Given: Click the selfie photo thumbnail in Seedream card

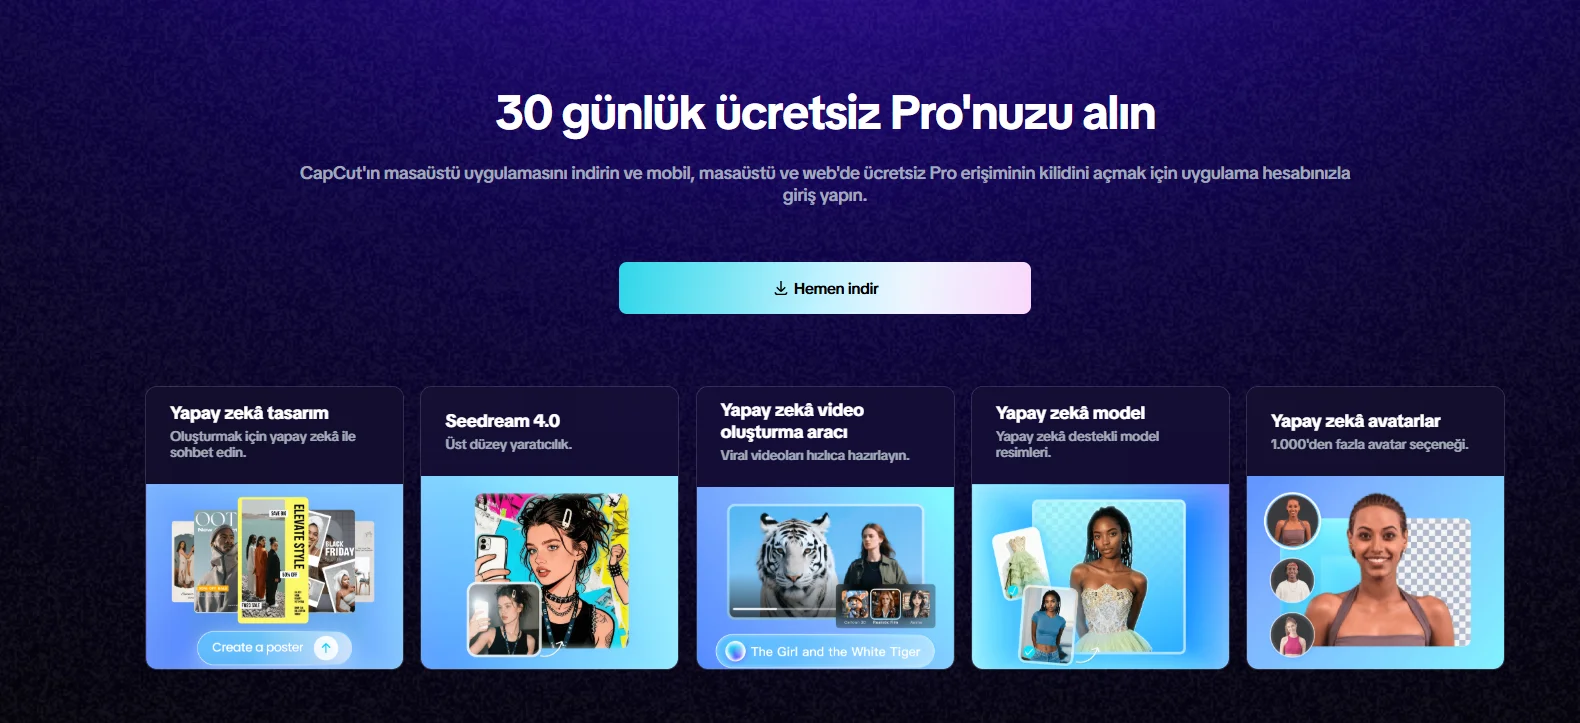Looking at the screenshot, I should coord(504,619).
